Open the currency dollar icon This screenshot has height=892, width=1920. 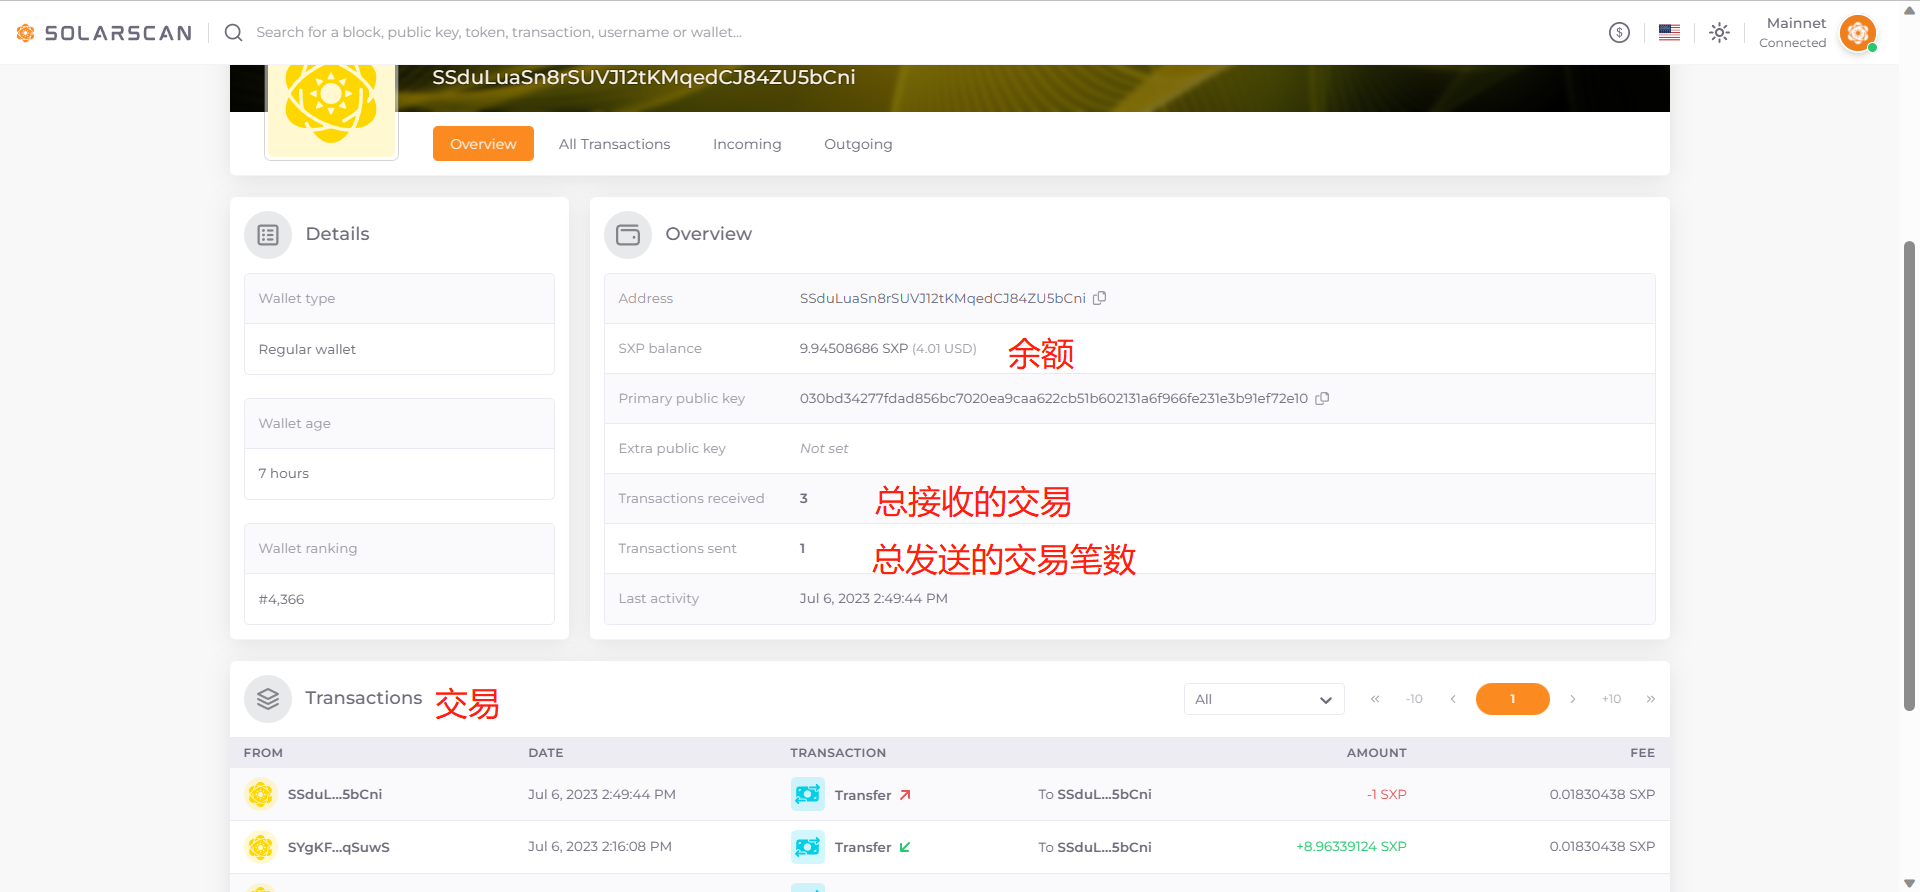click(1619, 32)
